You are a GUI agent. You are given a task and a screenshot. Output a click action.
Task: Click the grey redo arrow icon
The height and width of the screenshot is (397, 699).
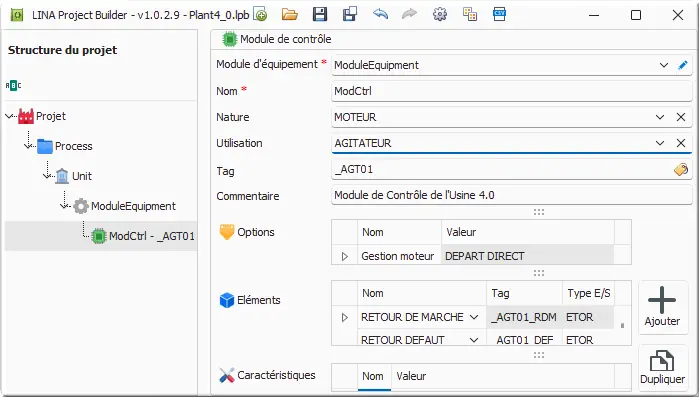click(409, 14)
